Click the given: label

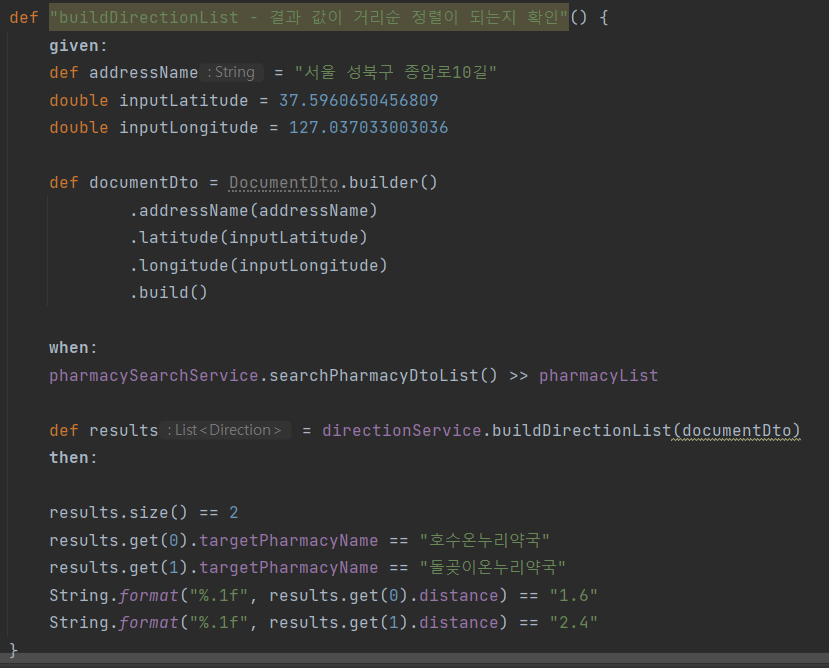point(78,46)
